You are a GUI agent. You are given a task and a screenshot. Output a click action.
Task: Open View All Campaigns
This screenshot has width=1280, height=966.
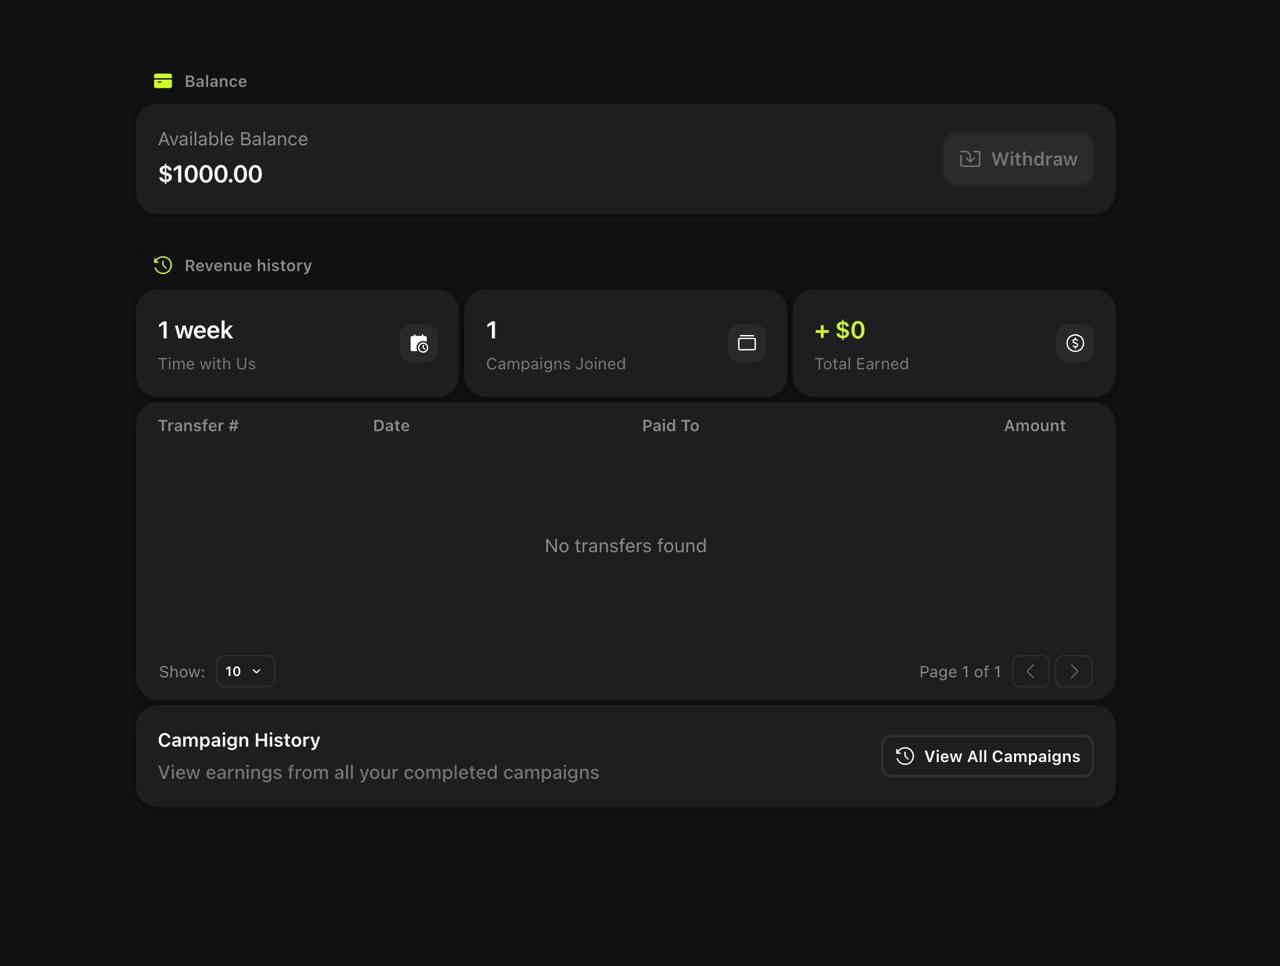pos(987,756)
